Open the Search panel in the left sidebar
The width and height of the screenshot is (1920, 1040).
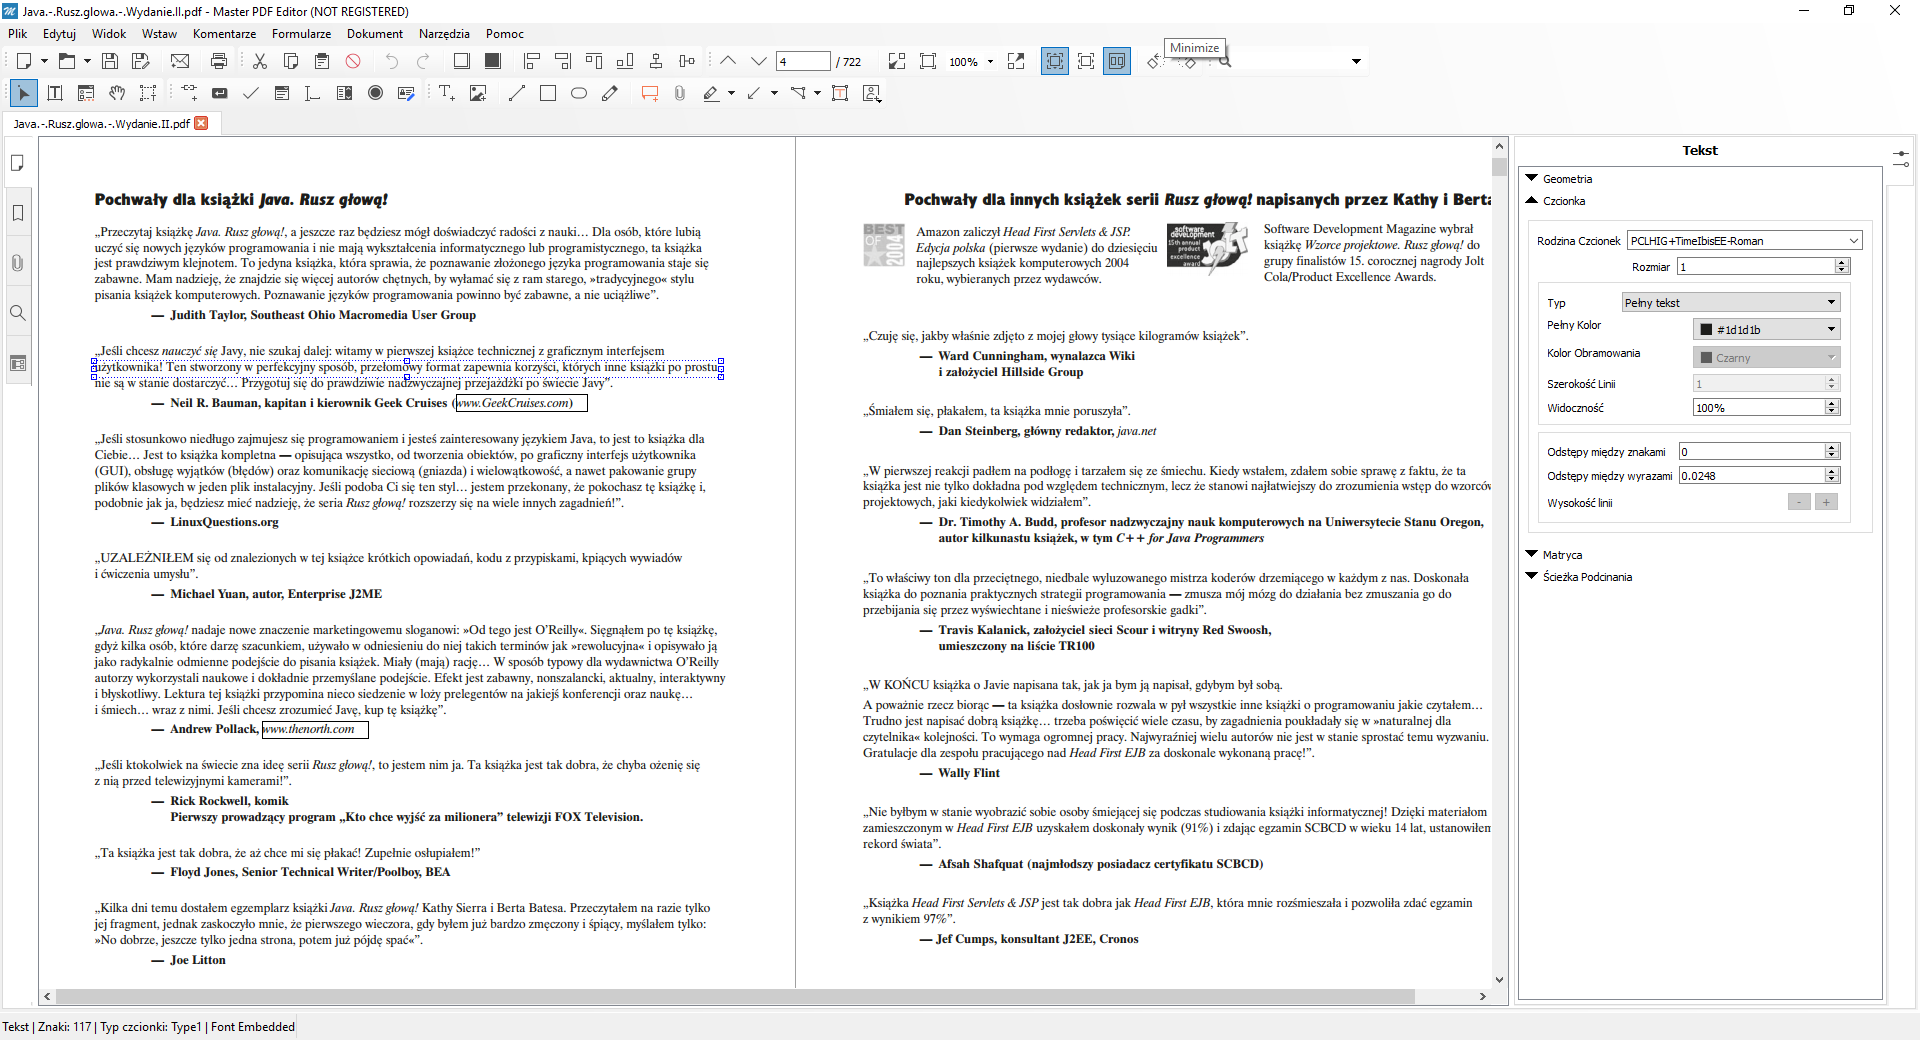[x=18, y=313]
